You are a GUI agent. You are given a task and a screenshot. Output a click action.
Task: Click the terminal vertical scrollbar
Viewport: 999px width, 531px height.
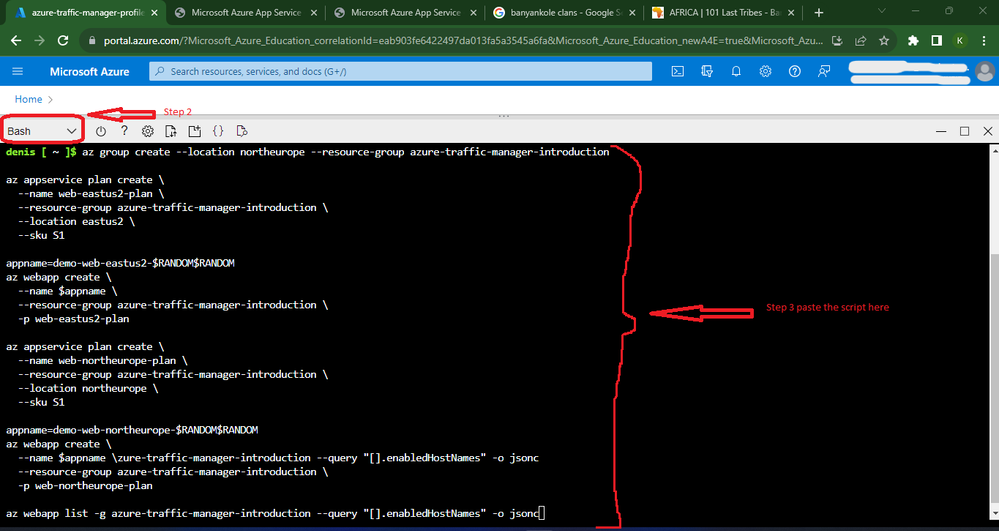point(994,333)
